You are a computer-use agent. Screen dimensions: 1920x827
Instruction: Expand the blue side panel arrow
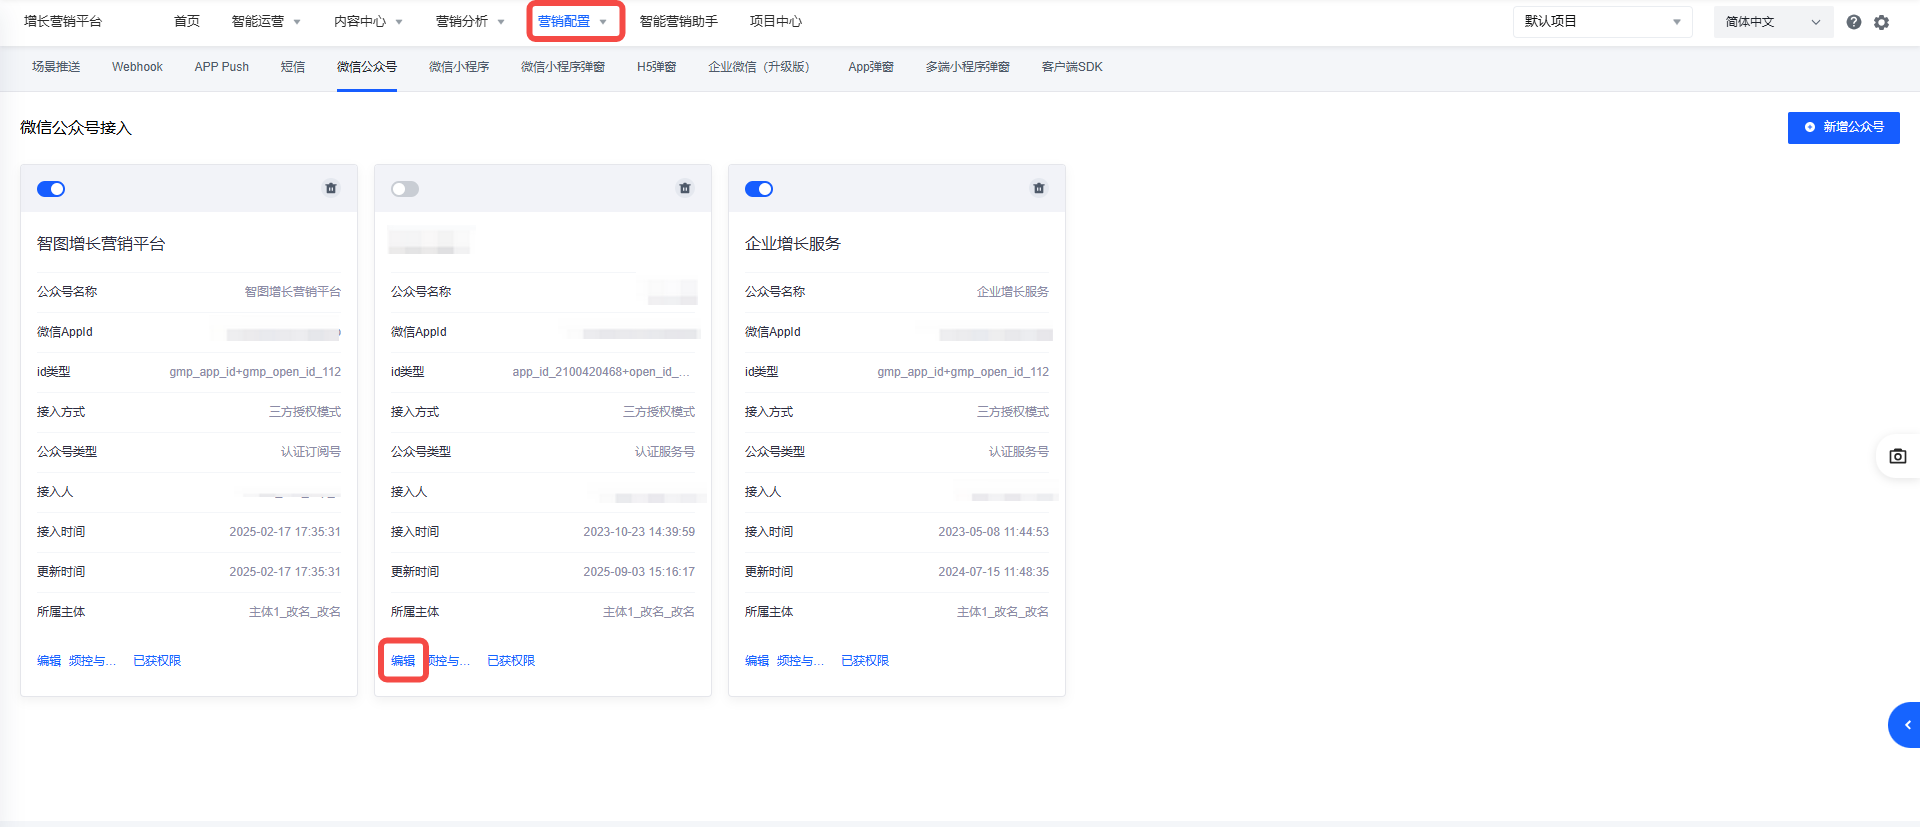pos(1906,725)
